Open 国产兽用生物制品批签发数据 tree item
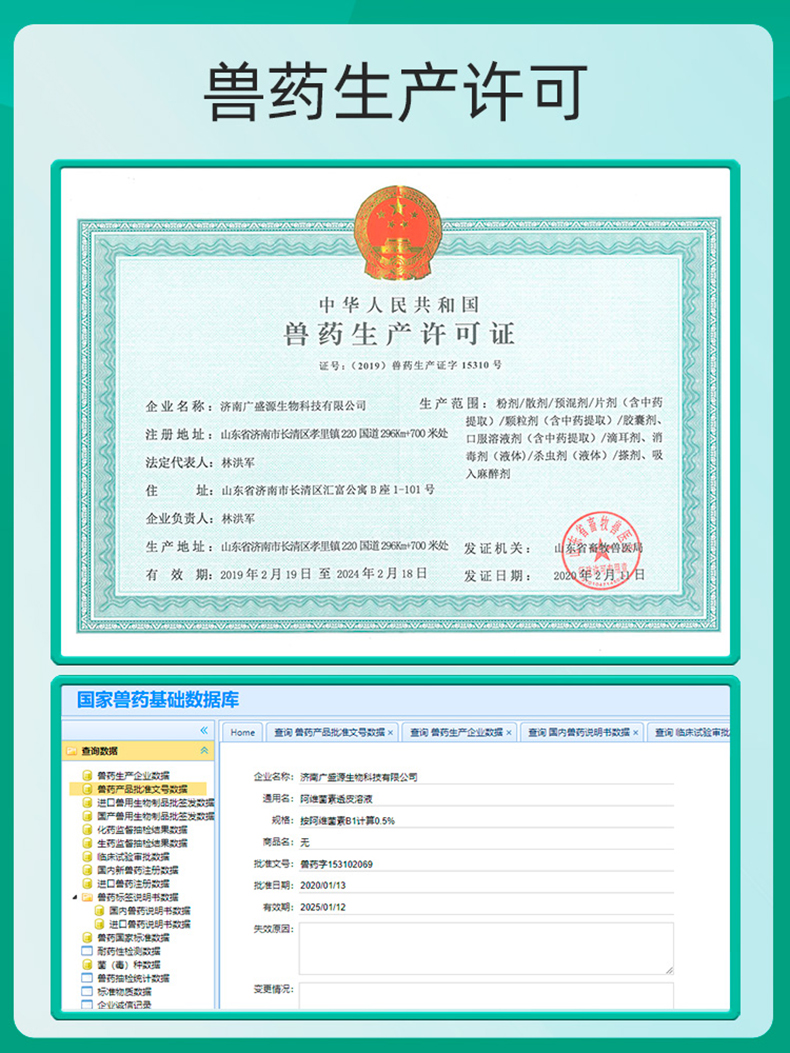 point(156,816)
